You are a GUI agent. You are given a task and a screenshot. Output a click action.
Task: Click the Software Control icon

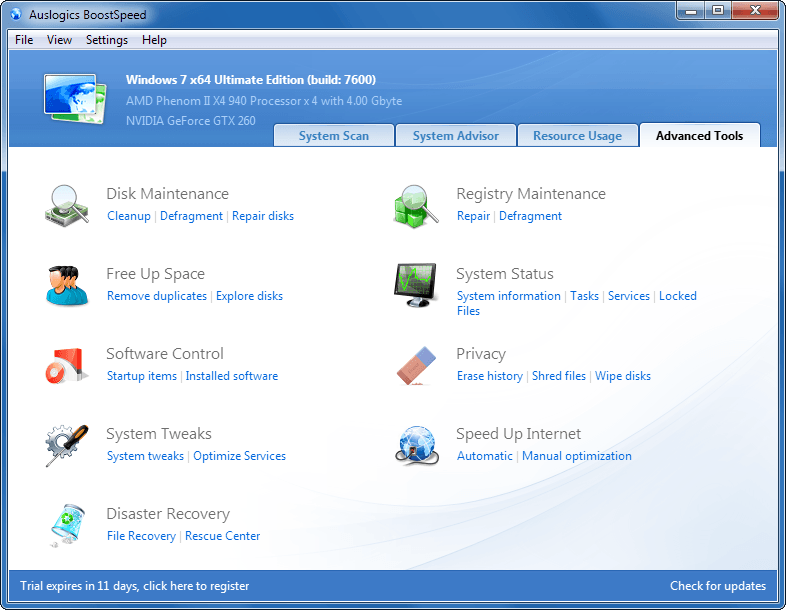(68, 365)
